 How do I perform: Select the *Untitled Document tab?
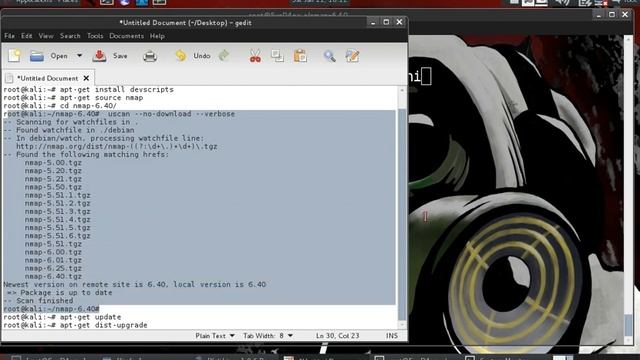pyautogui.click(x=47, y=78)
